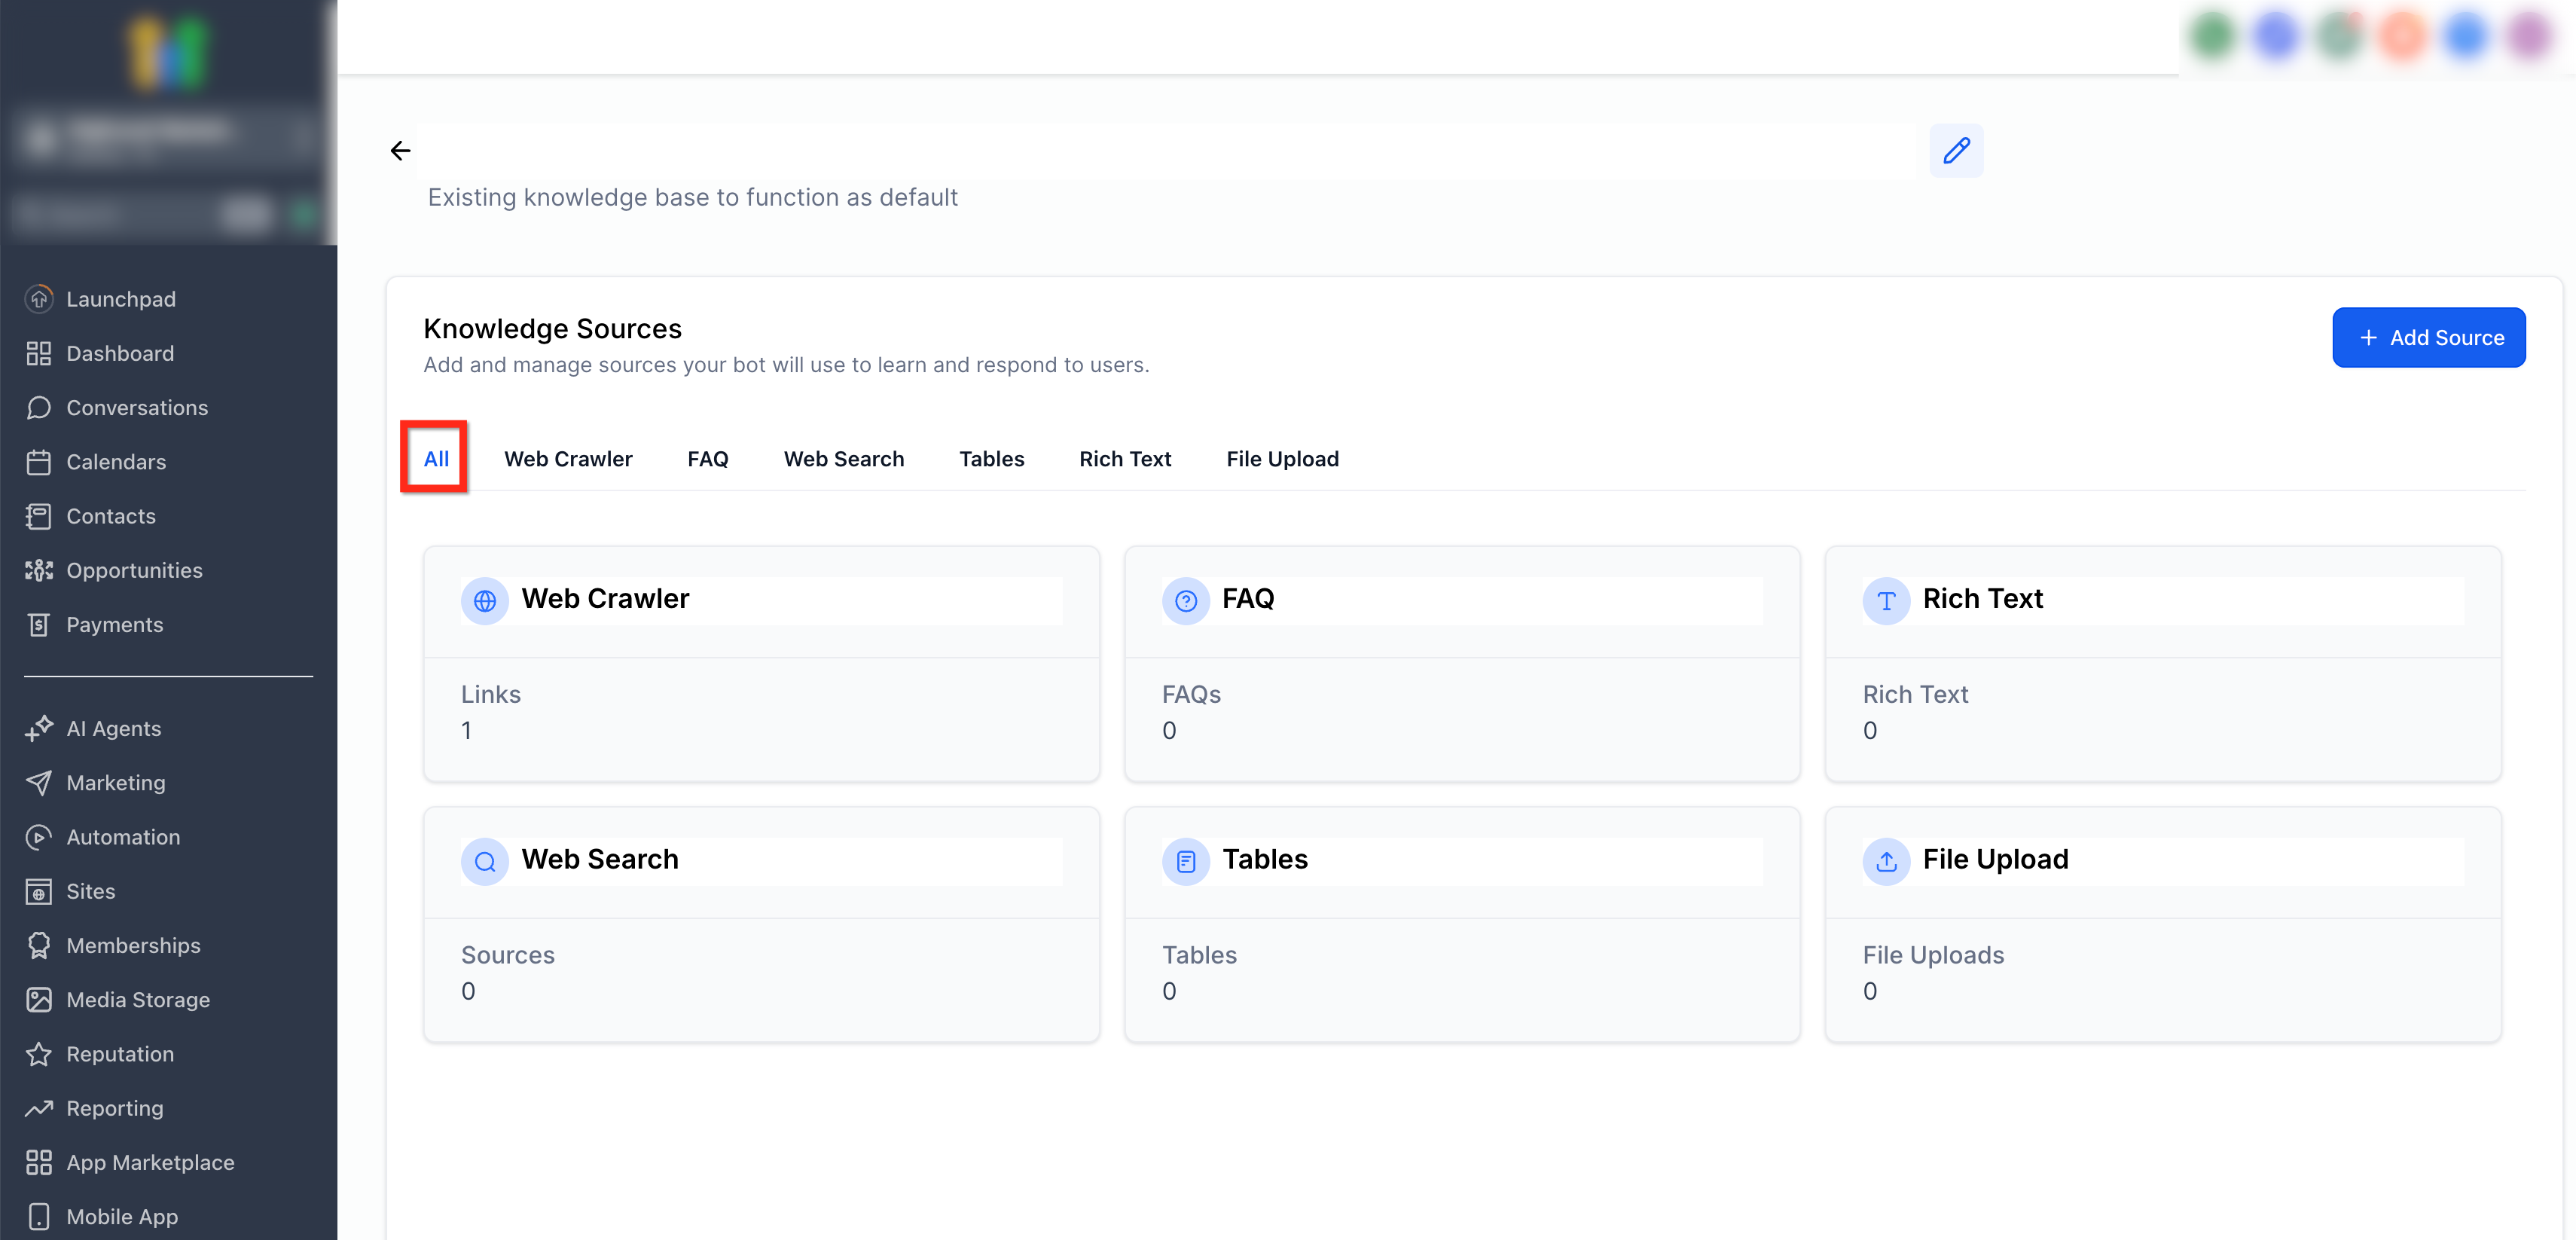
Task: Open Launchpad from the sidebar
Action: coord(120,299)
